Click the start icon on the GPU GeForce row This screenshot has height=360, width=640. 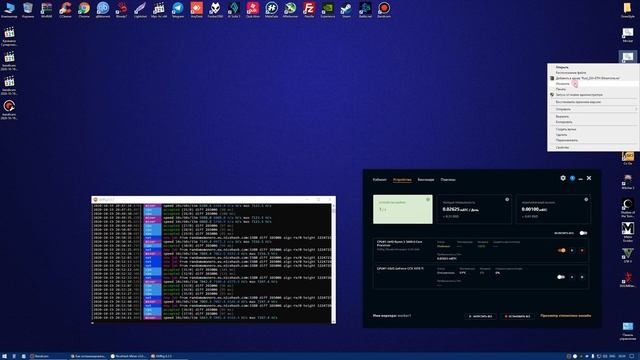[x=572, y=277]
